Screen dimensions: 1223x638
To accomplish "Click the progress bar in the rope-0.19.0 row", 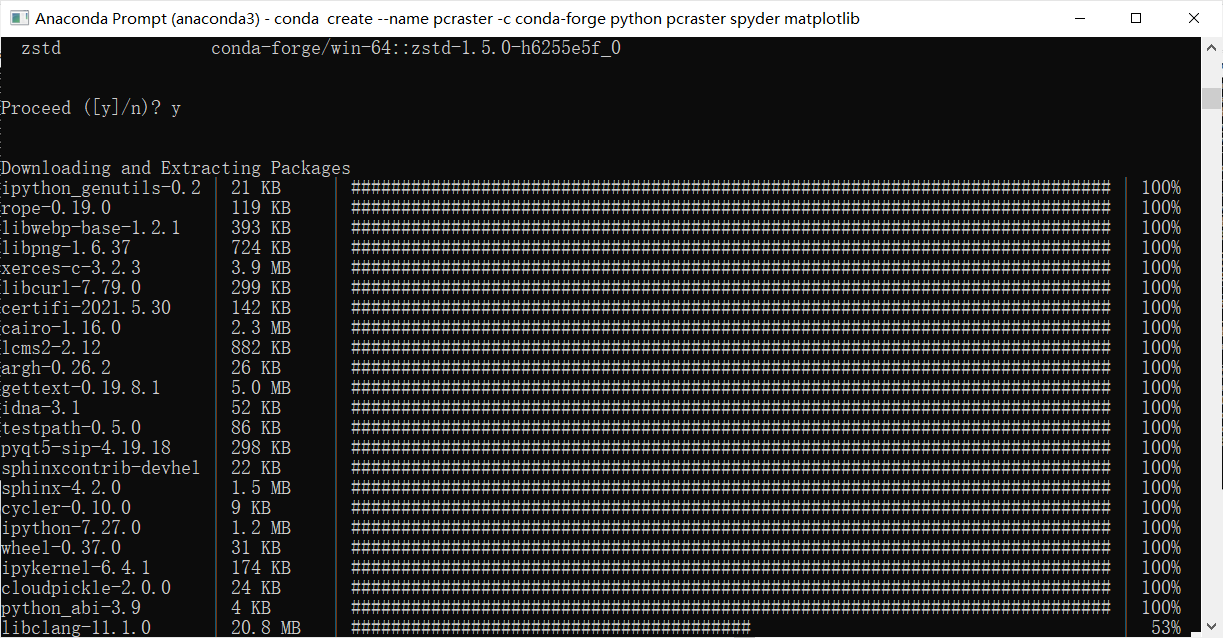I will pyautogui.click(x=731, y=208).
